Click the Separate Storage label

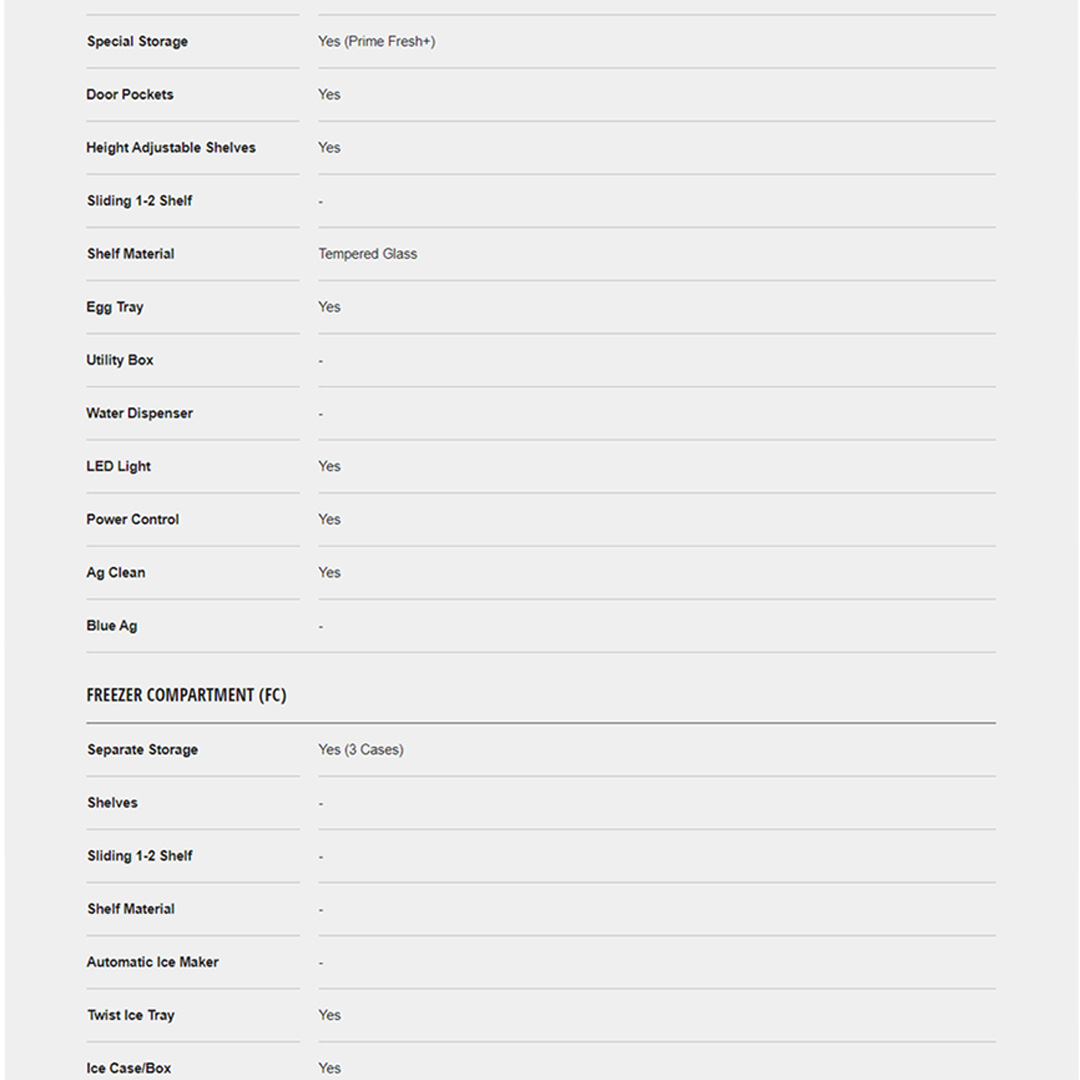click(x=142, y=750)
